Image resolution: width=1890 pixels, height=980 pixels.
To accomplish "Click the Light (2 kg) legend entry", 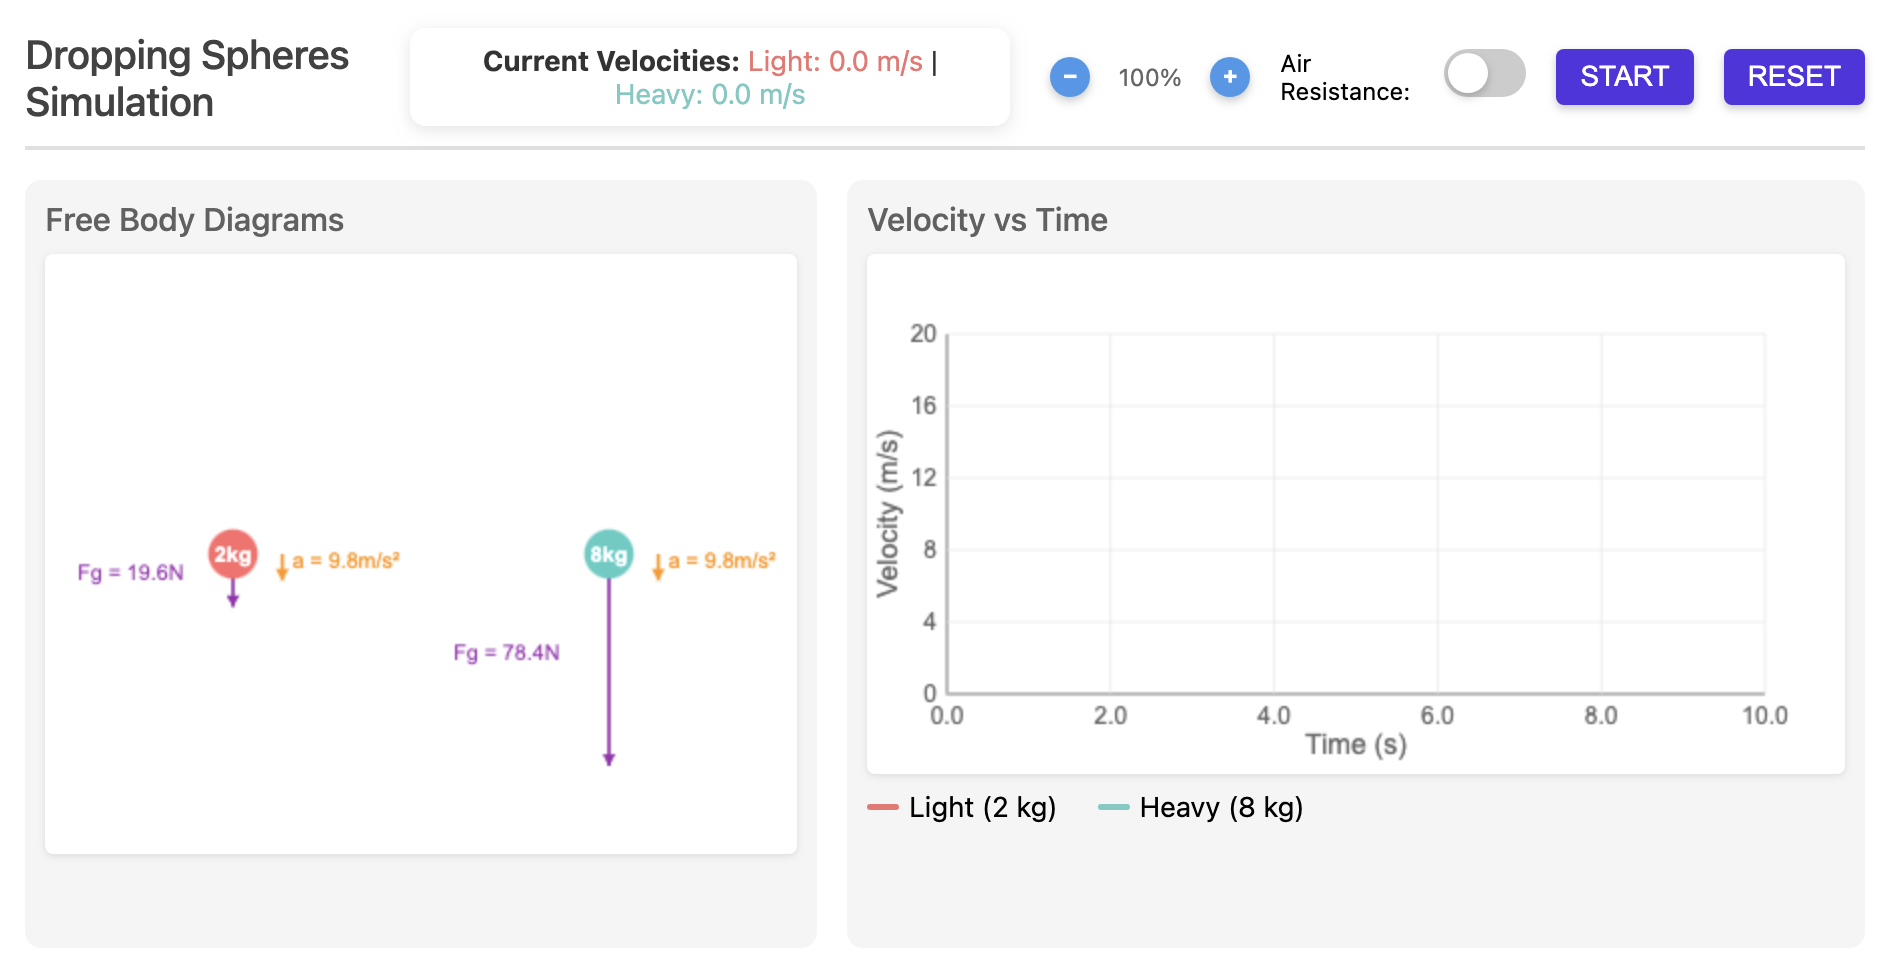I will (962, 807).
